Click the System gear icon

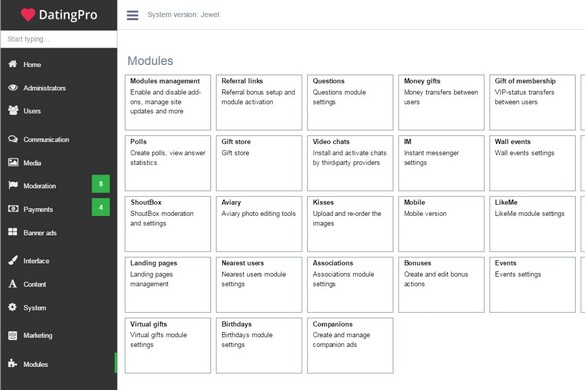pos(12,307)
